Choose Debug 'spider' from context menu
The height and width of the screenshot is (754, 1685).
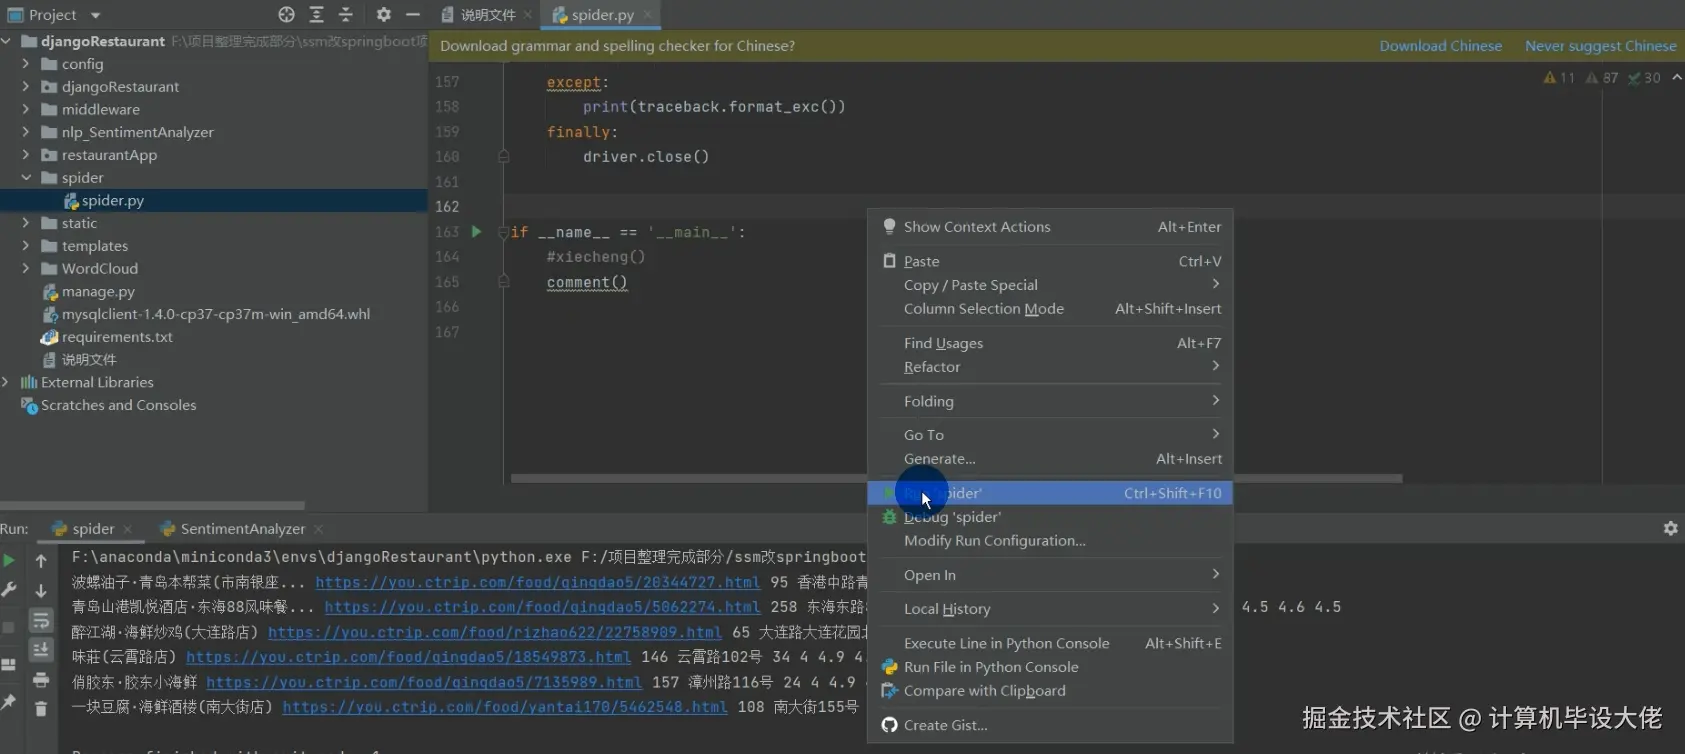[x=1050, y=517]
